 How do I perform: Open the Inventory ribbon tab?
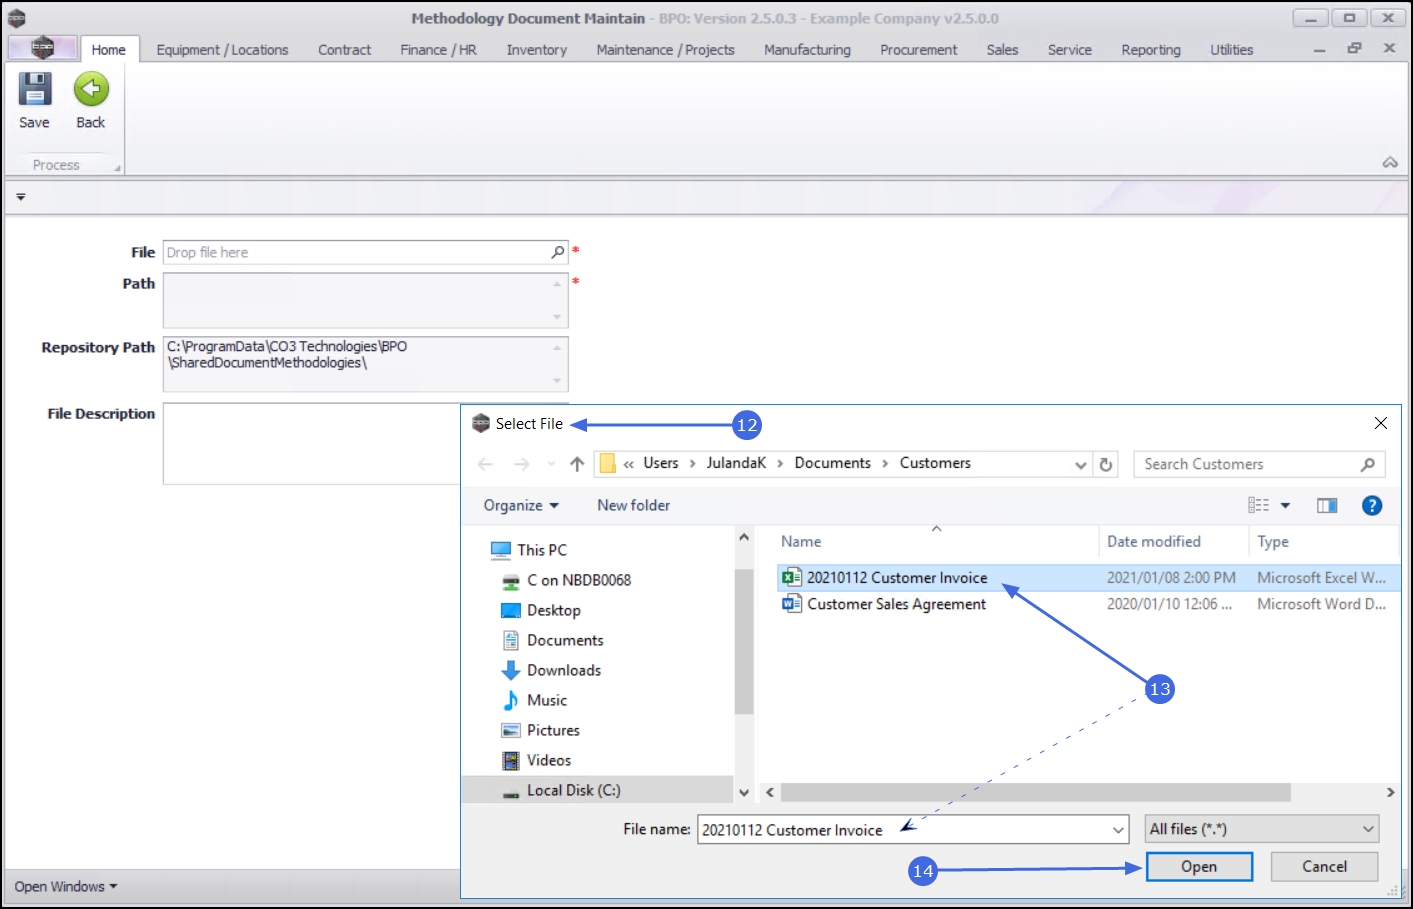click(x=536, y=50)
